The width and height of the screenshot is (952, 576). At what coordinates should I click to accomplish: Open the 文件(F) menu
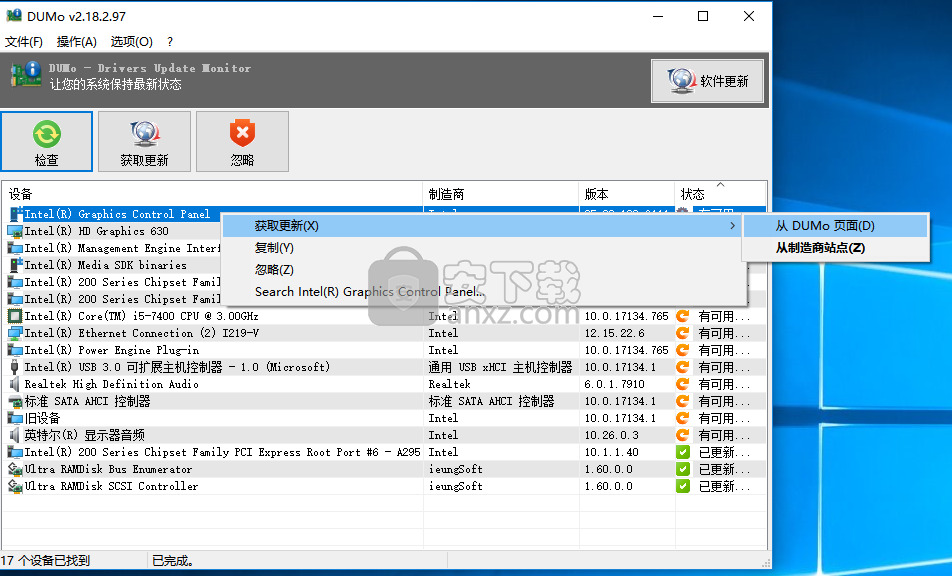click(24, 41)
